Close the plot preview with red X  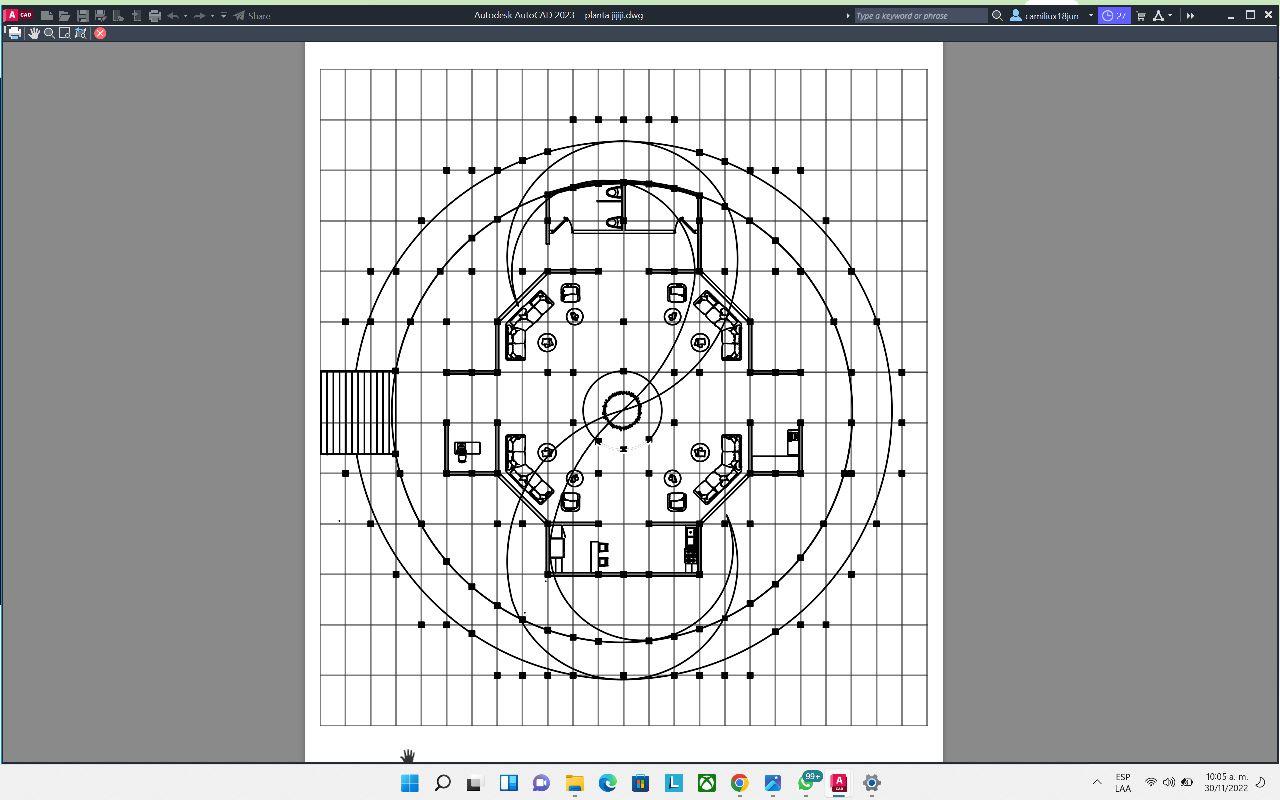click(x=100, y=33)
